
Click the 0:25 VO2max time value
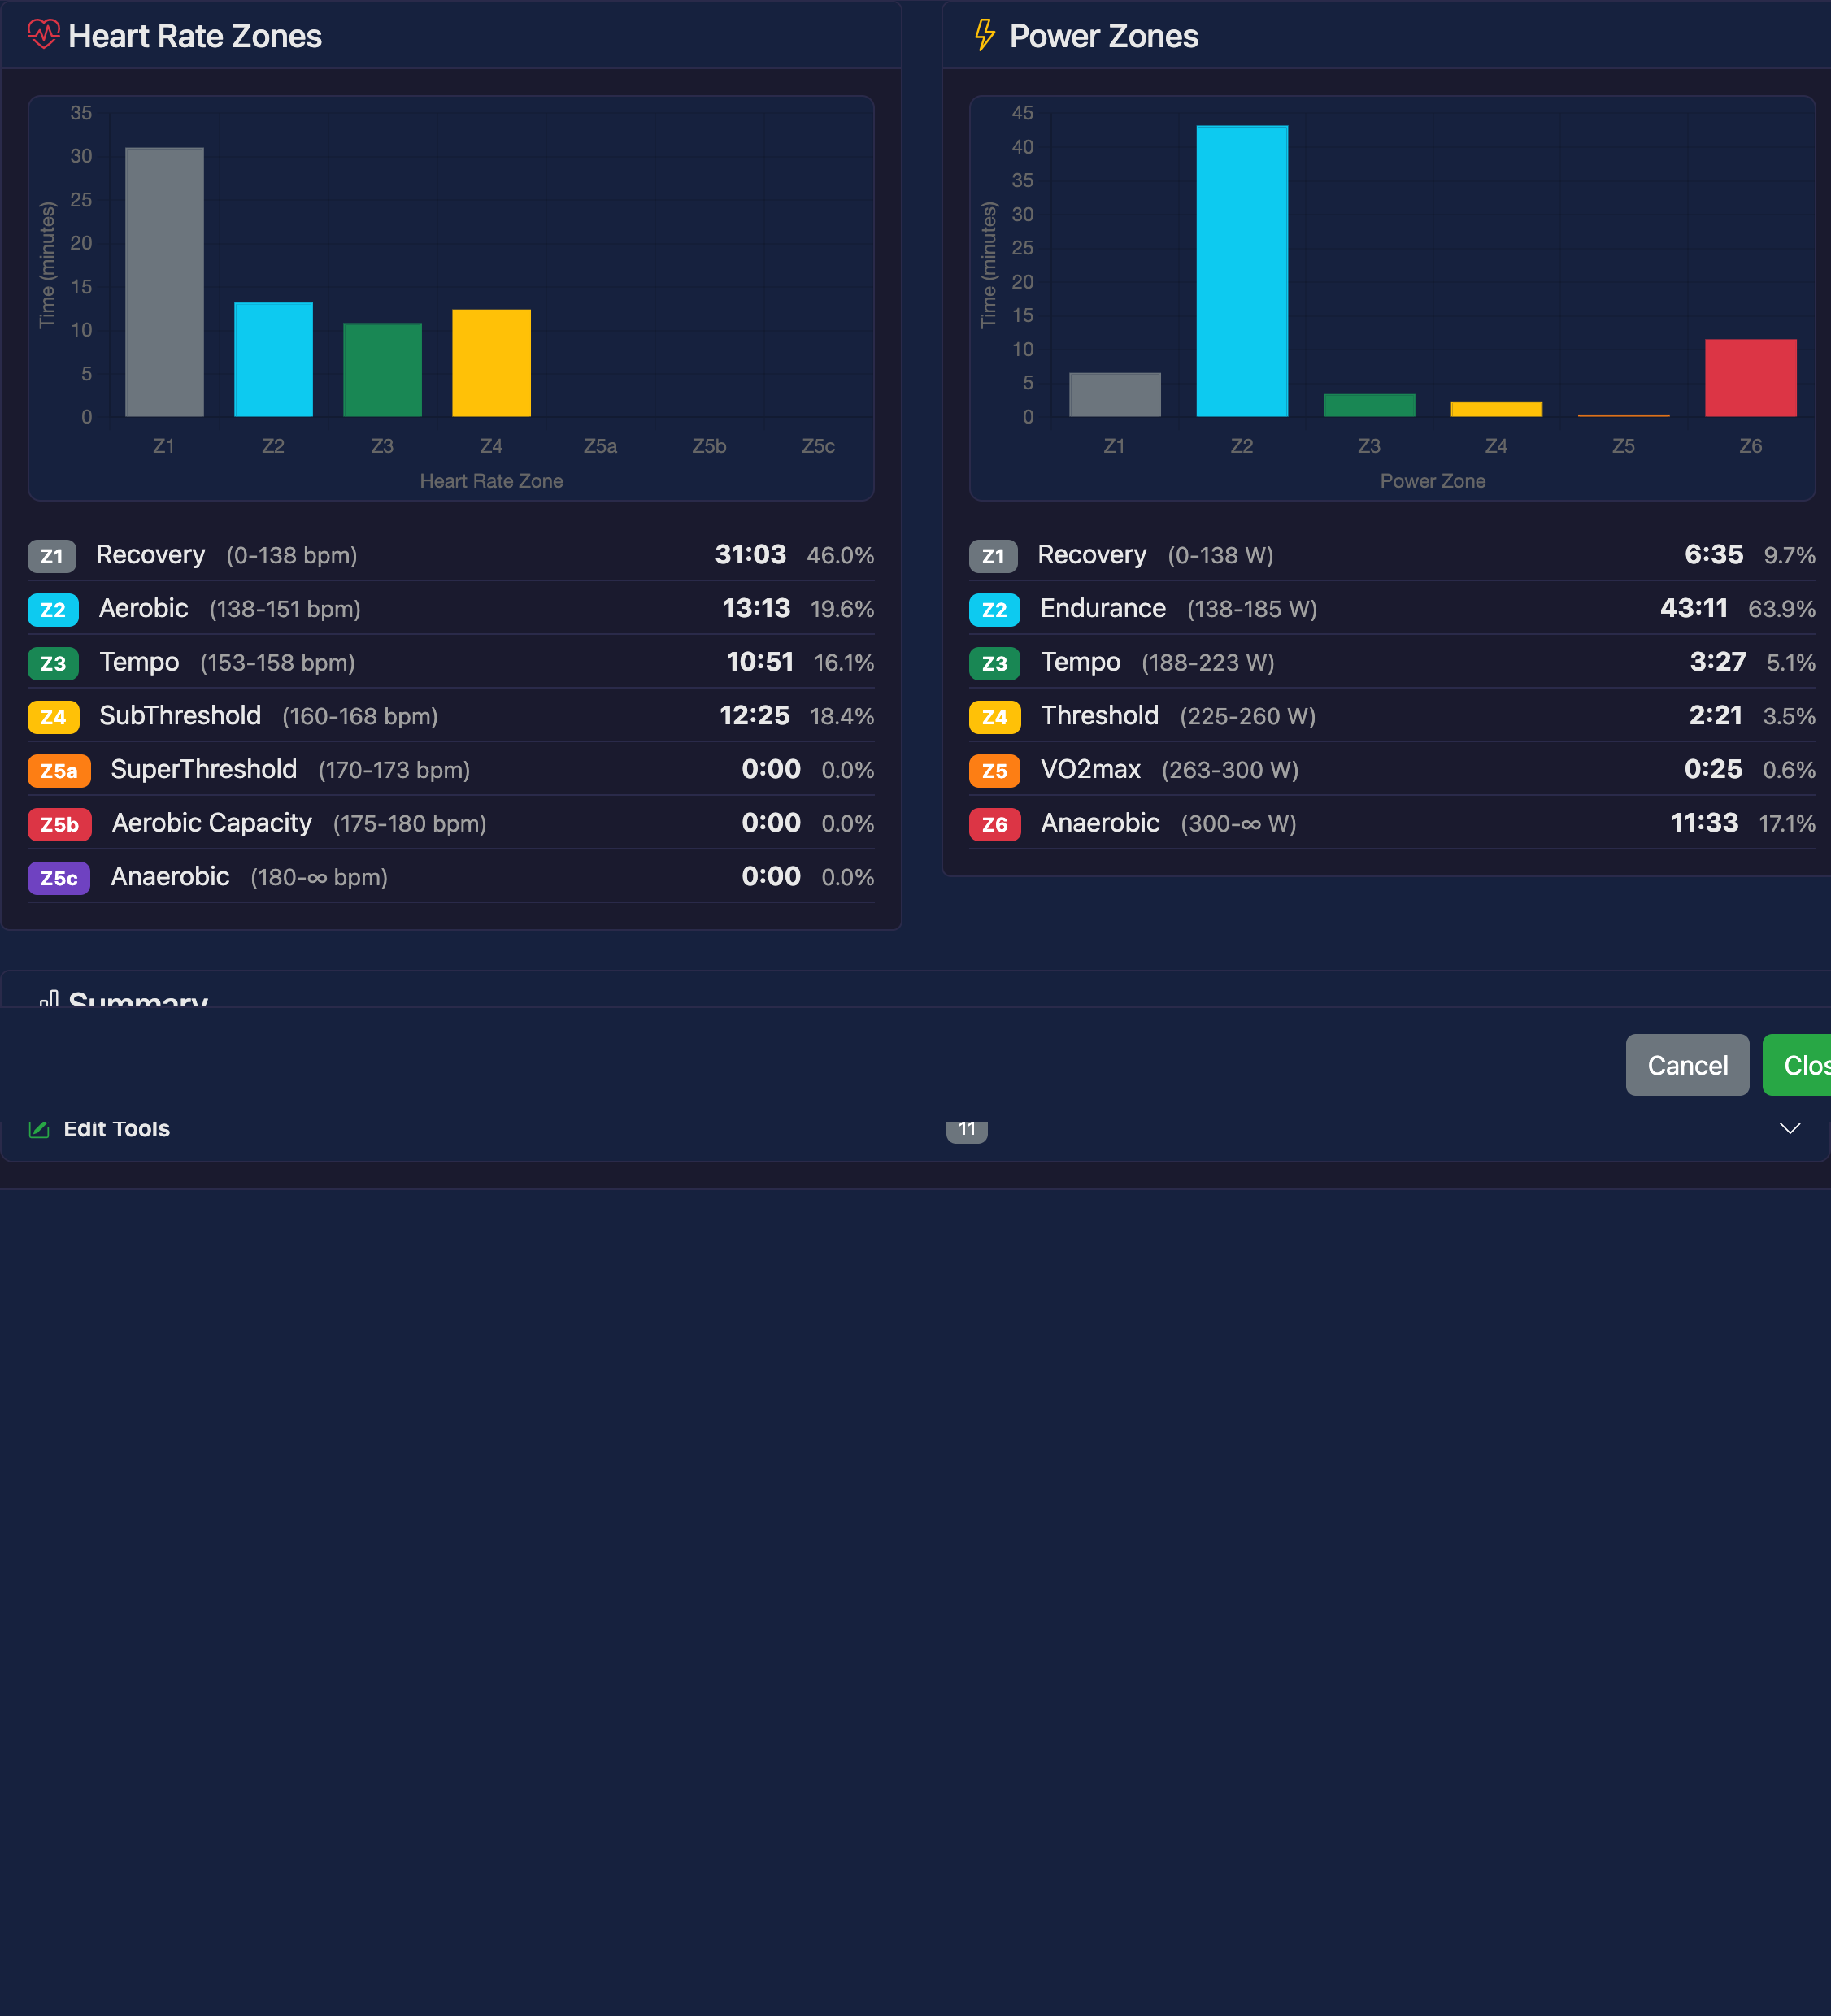[x=1712, y=770]
